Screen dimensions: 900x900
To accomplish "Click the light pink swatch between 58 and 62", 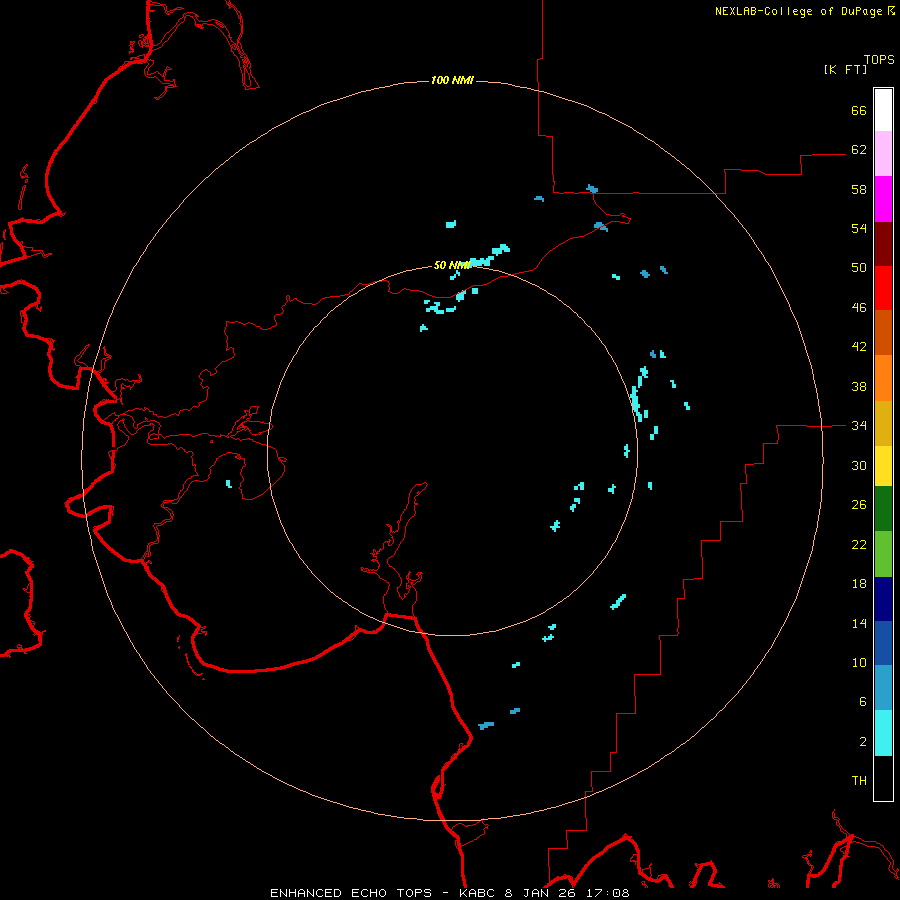I will click(x=883, y=154).
